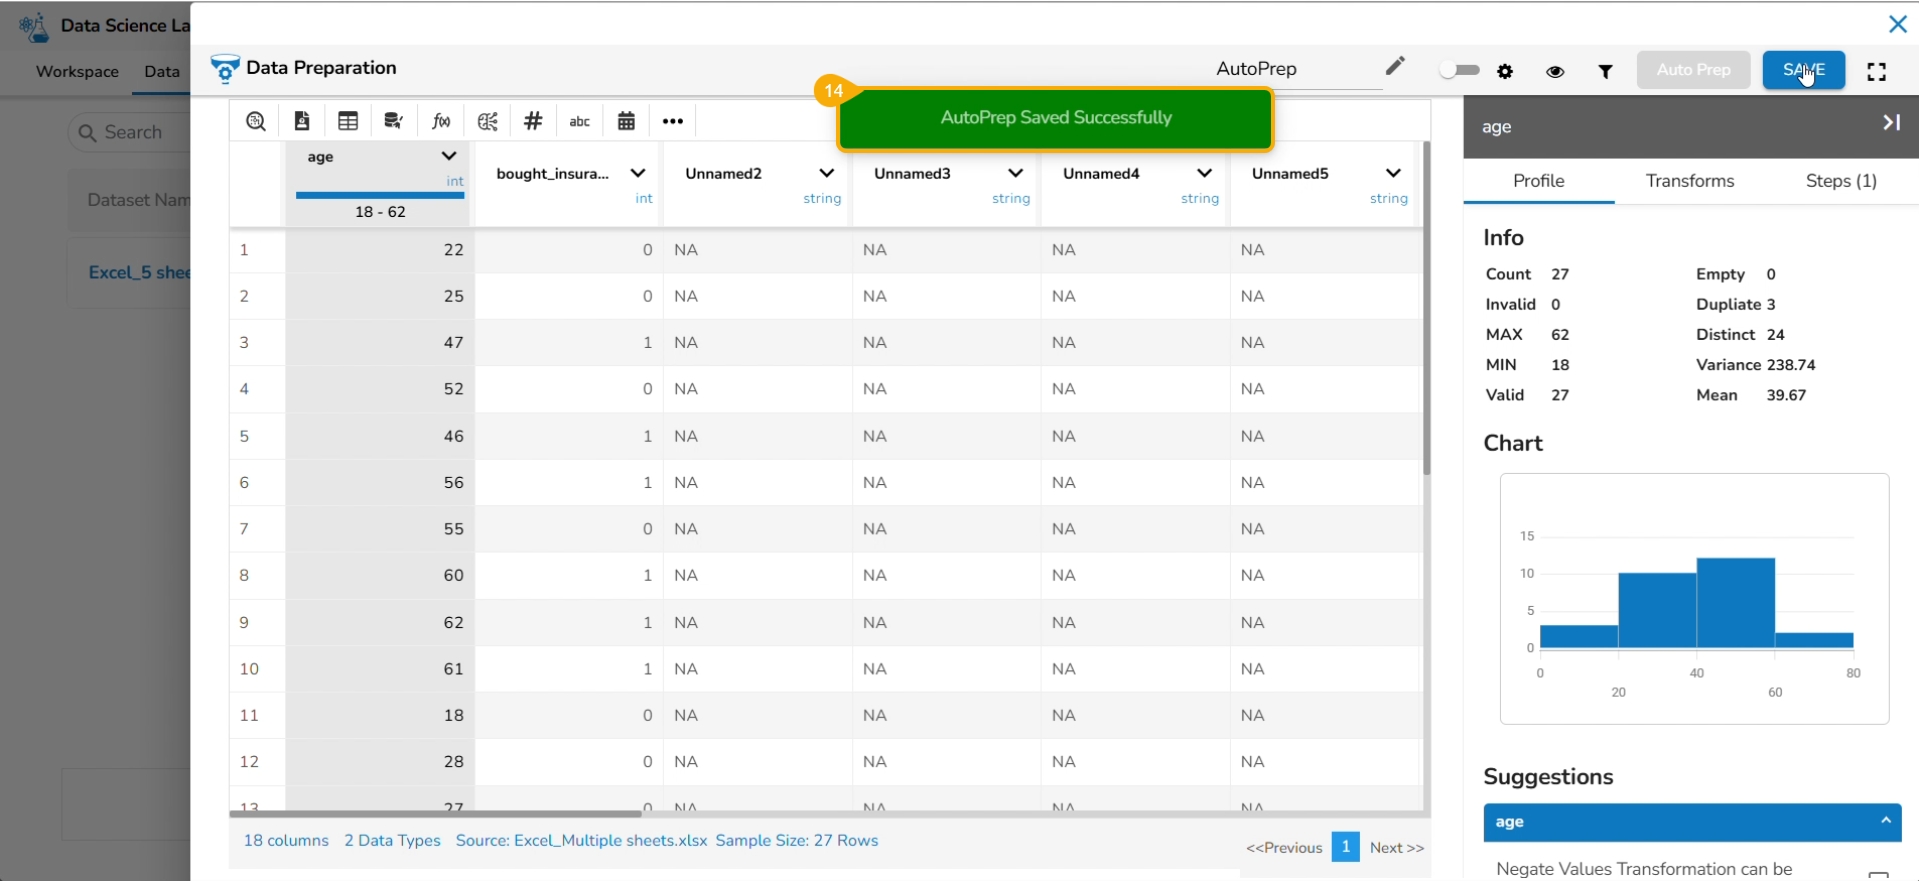This screenshot has height=881, width=1919.
Task: Expand the Unnamed3 column dropdown
Action: (1015, 173)
